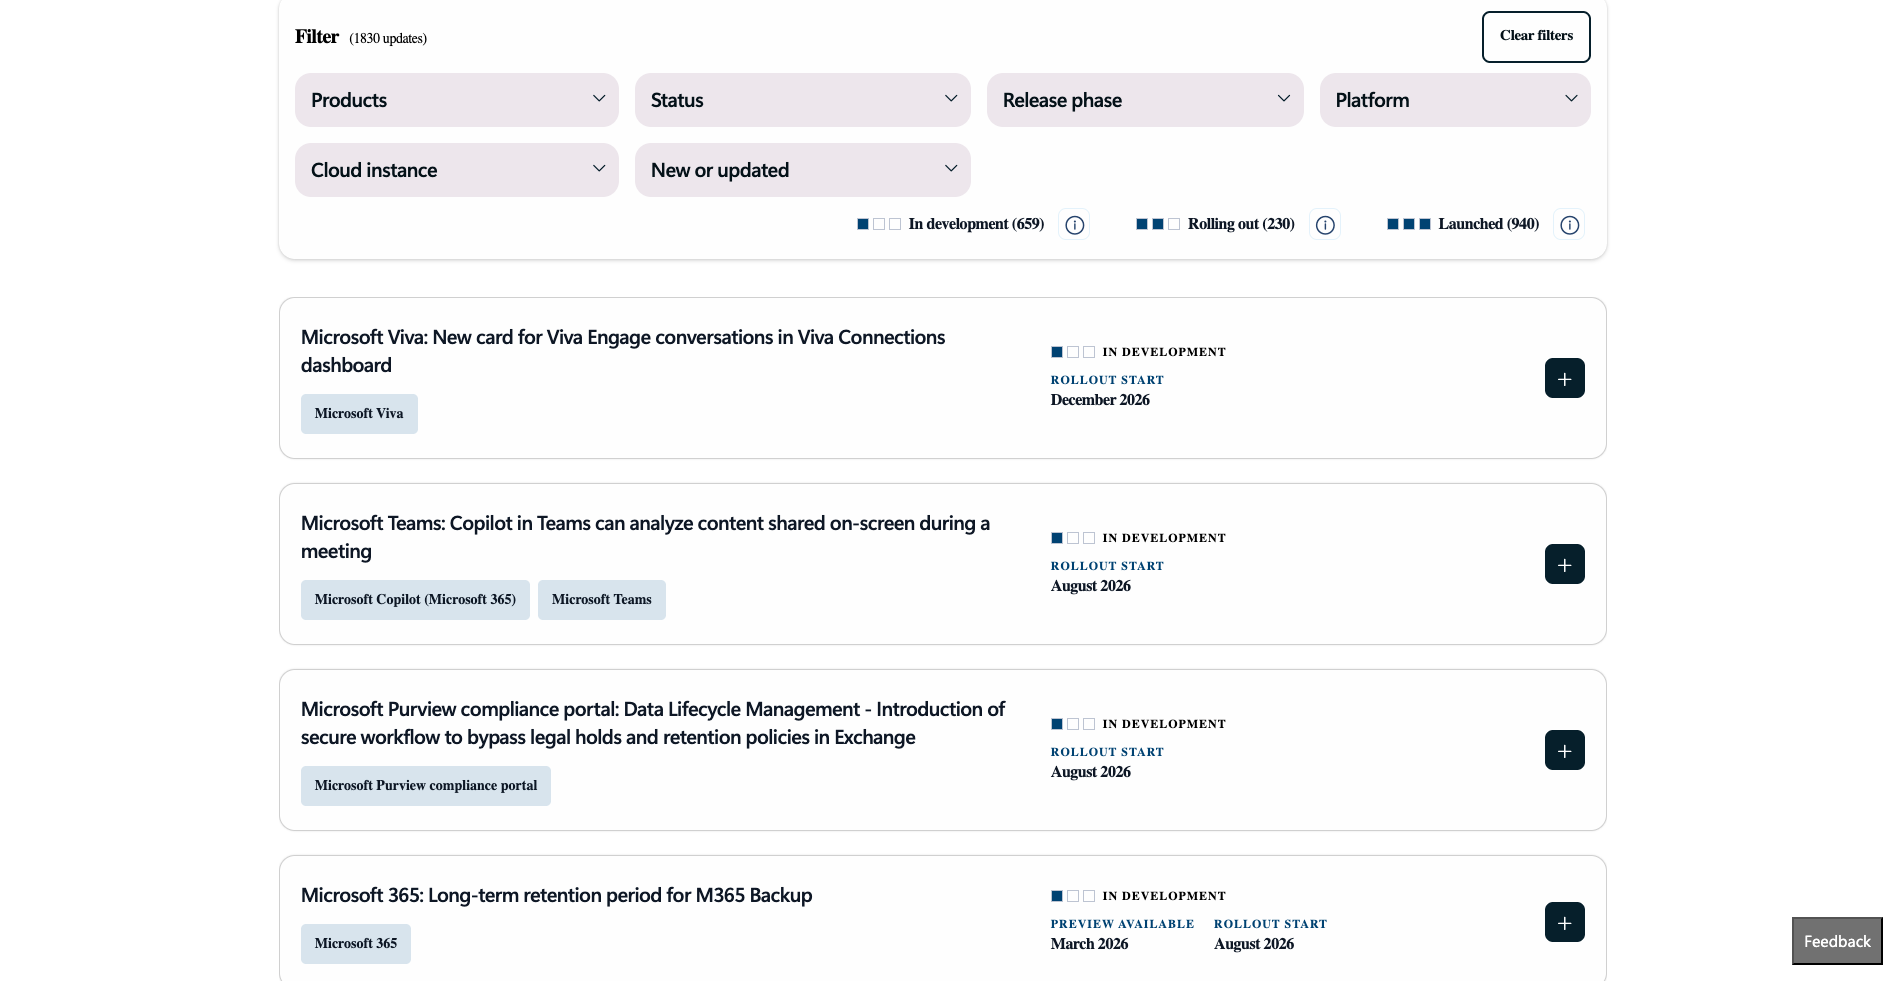Select the Microsoft Purview compliance portal tag

(x=426, y=786)
